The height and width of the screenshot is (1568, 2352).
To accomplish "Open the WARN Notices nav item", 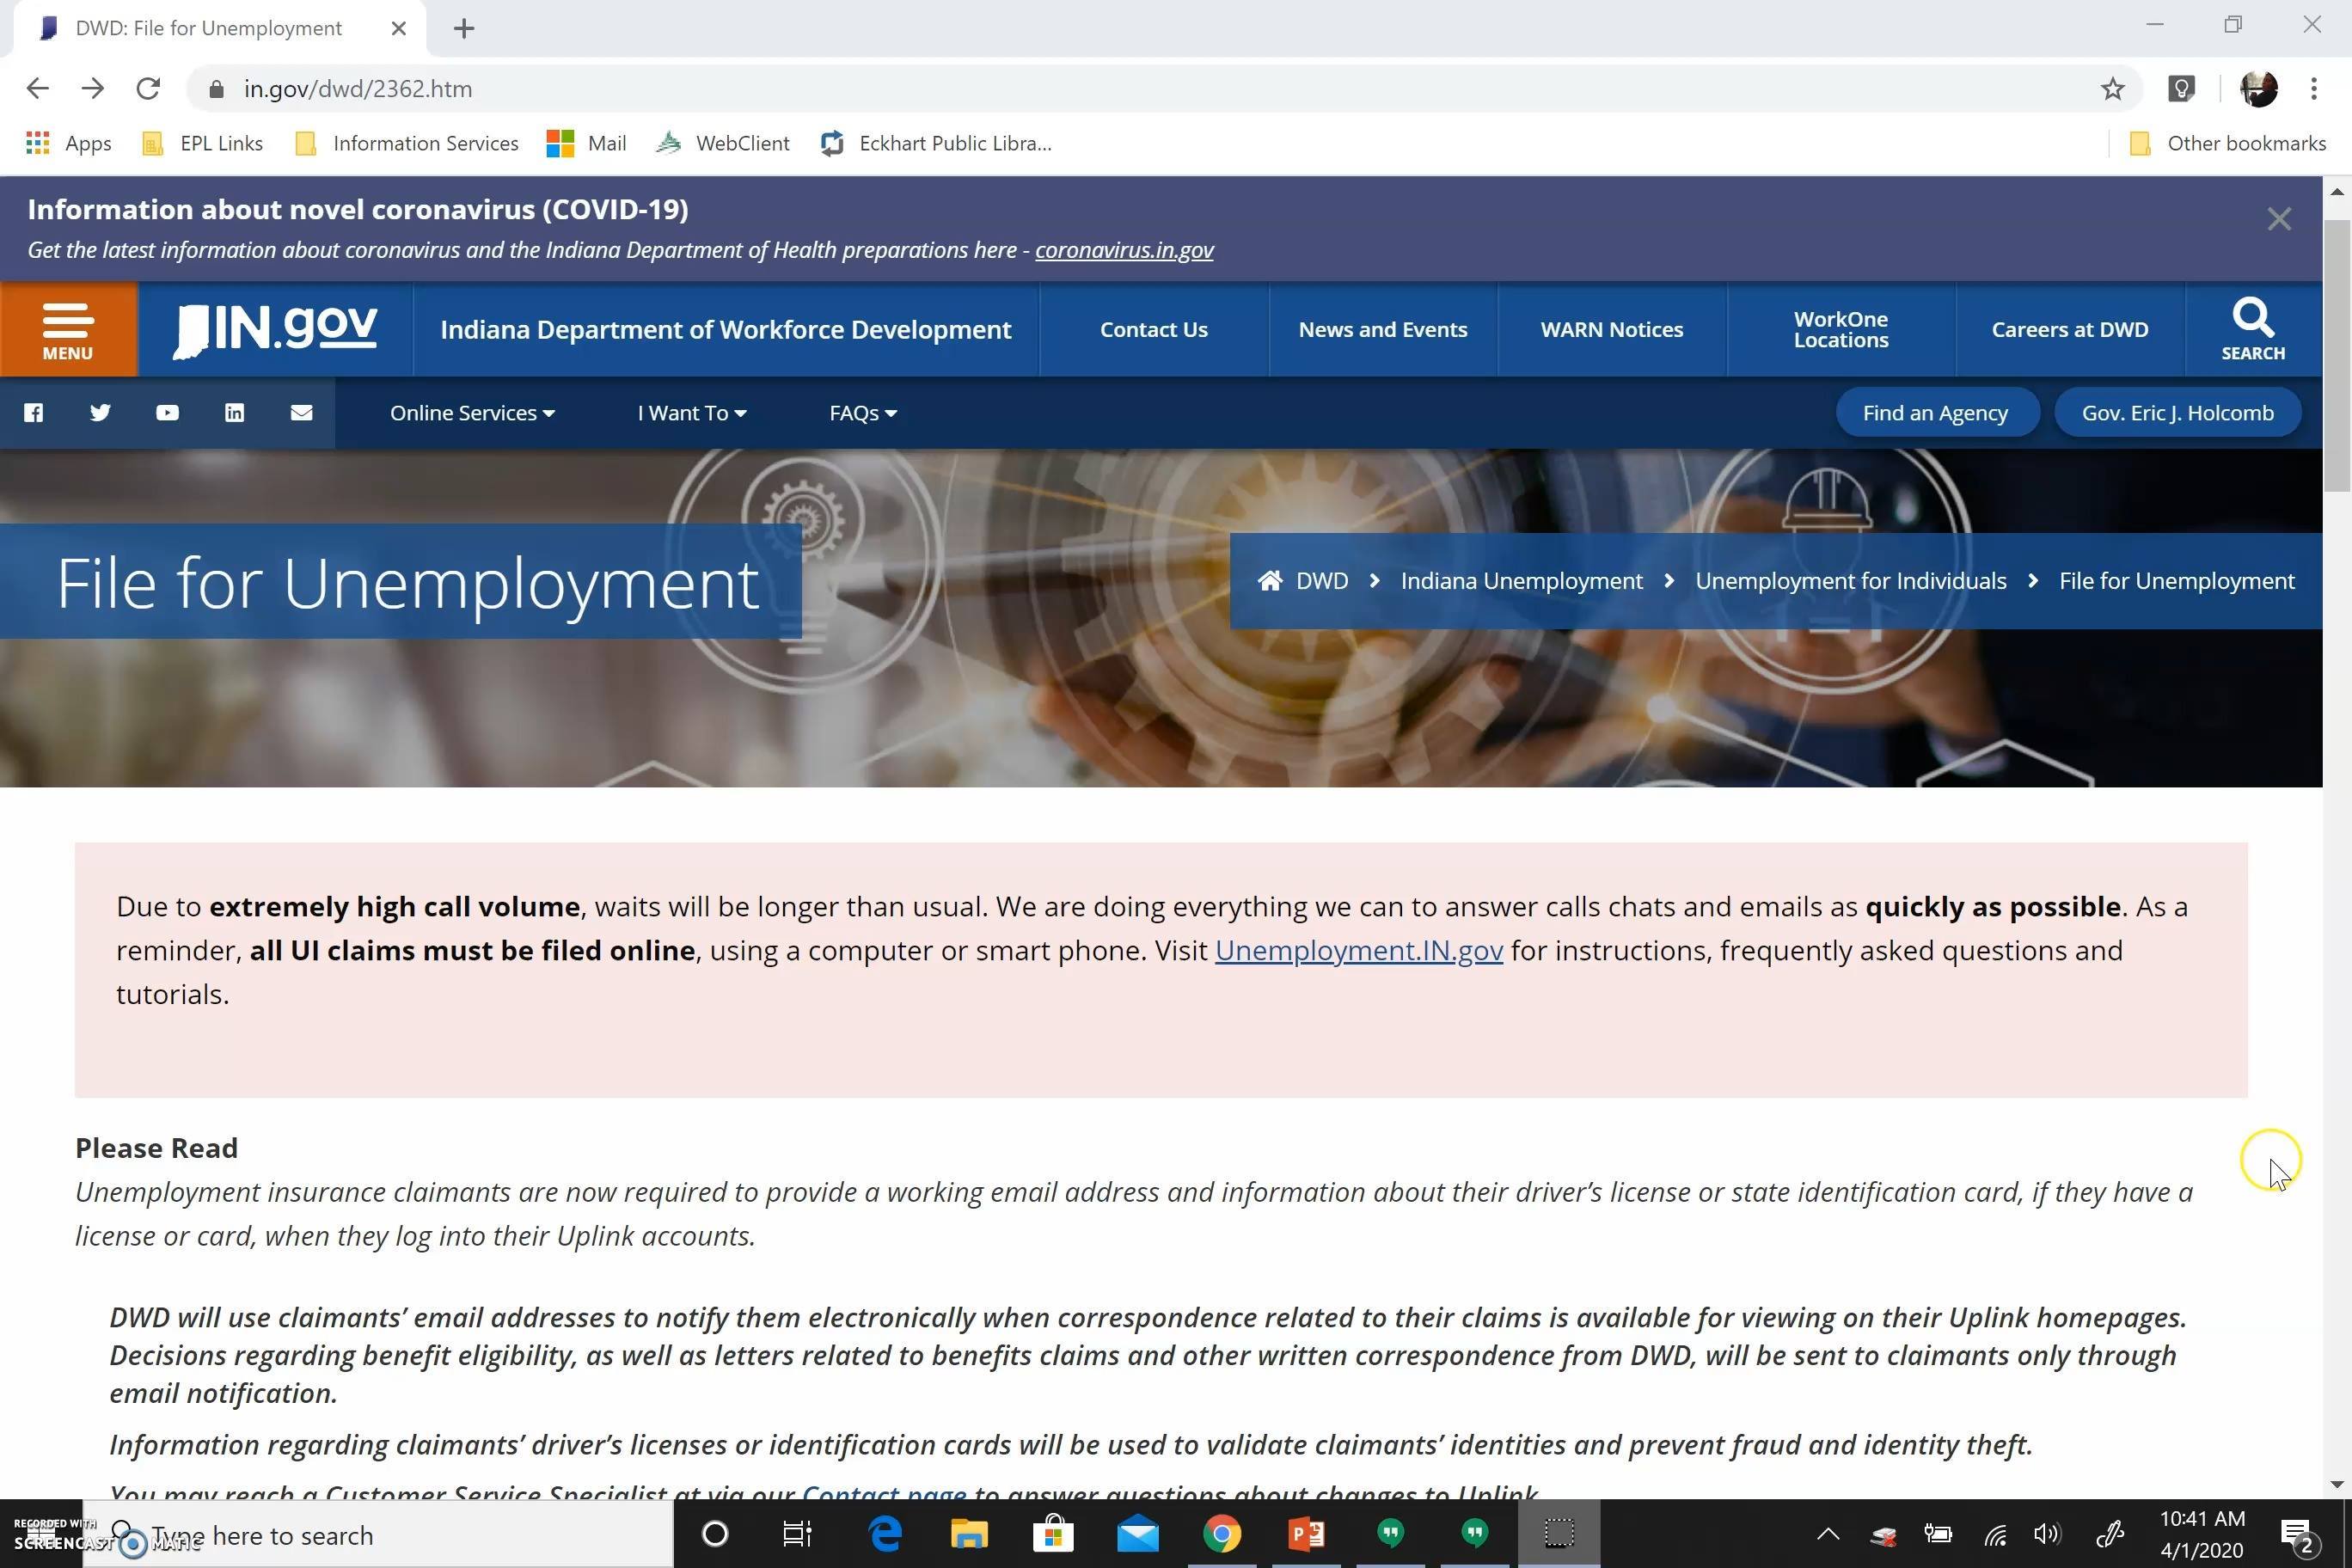I will click(x=1612, y=329).
